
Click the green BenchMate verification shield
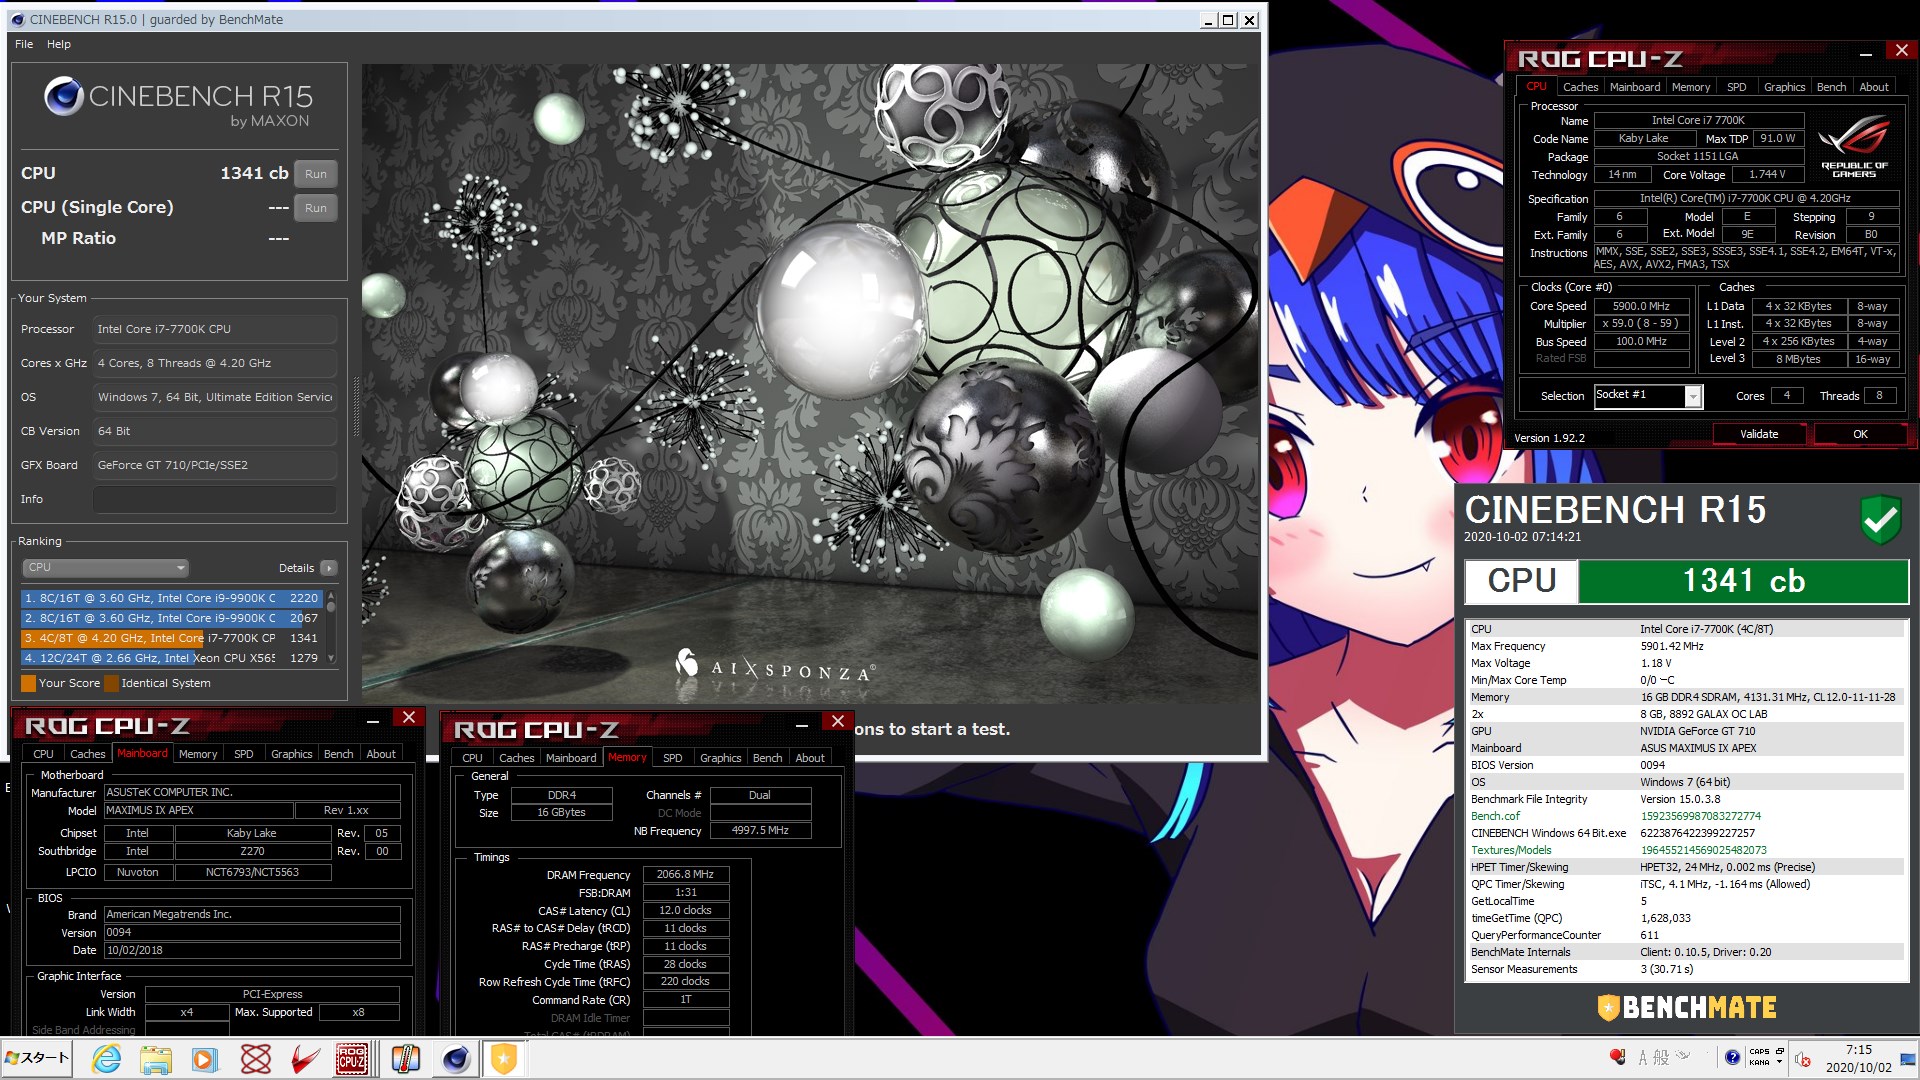pos(1881,518)
